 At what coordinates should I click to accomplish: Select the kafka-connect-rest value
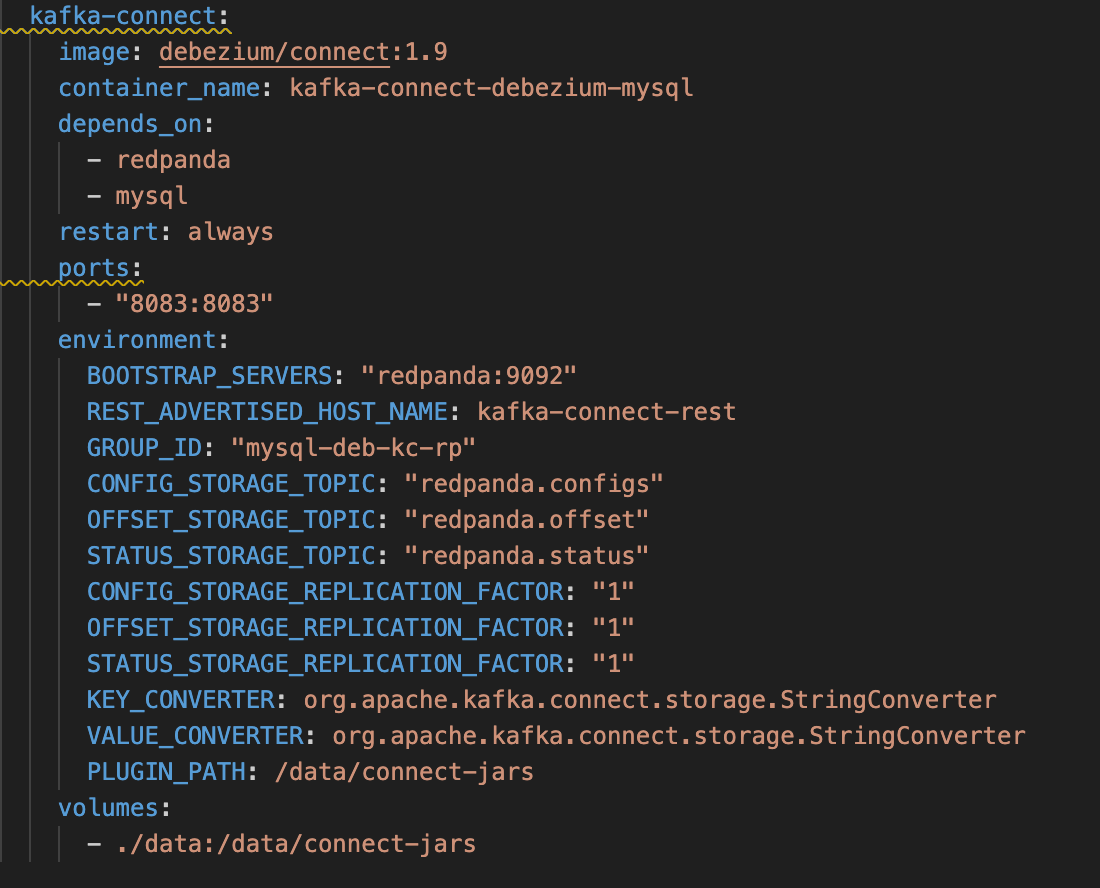607,411
